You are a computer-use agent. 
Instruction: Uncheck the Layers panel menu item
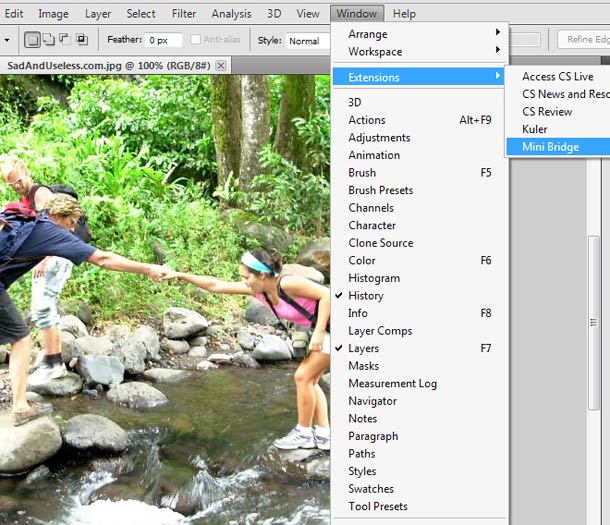[363, 349]
